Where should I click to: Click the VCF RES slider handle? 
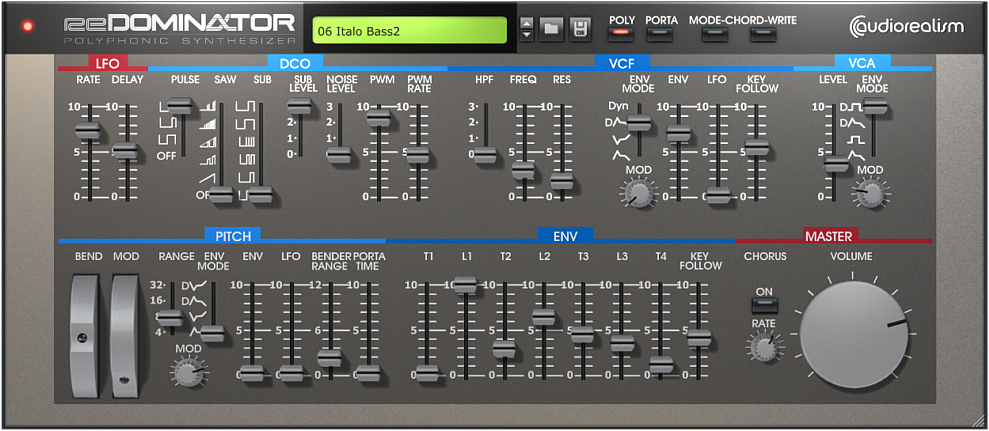(x=561, y=181)
